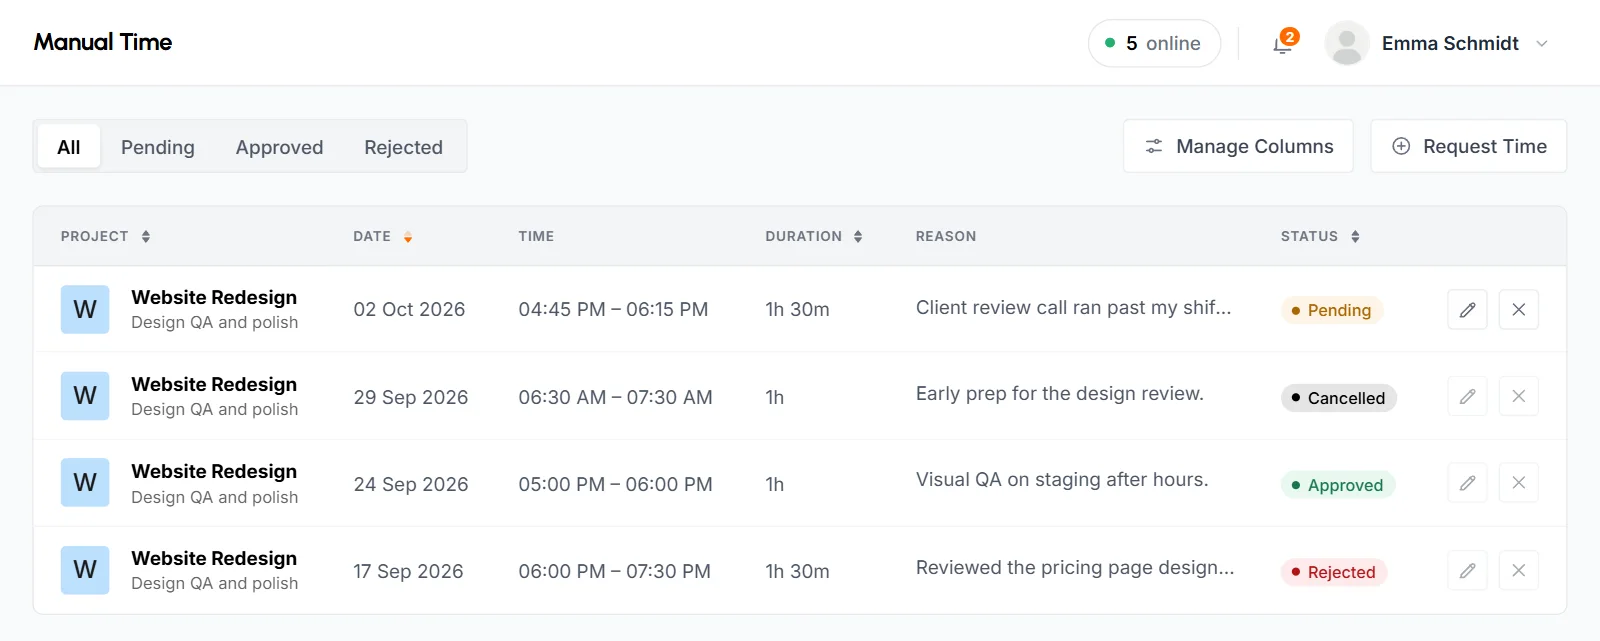This screenshot has width=1600, height=641.
Task: Sort by the Status column arrows
Action: click(1355, 236)
